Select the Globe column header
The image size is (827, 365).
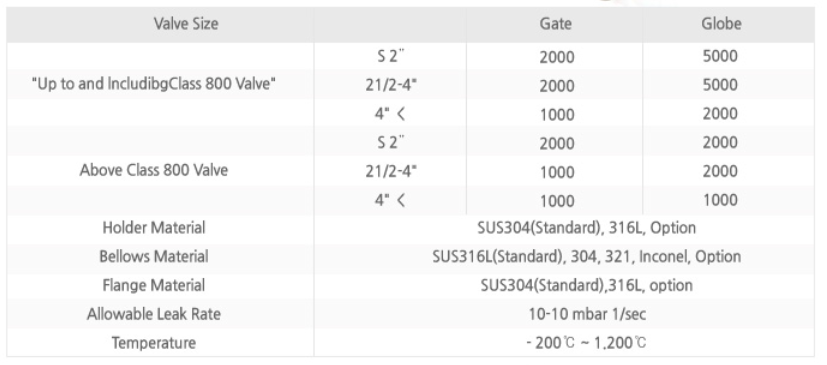(721, 24)
